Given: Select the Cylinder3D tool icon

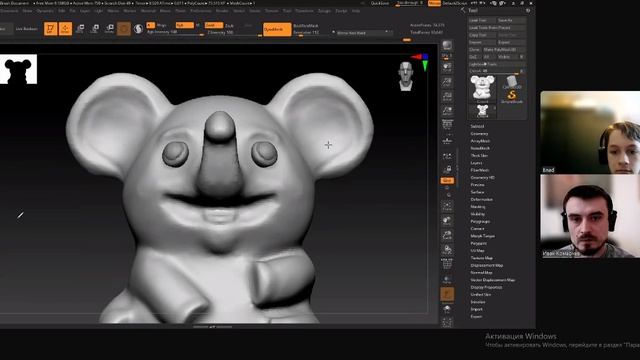Looking at the screenshot, I should coord(512,82).
